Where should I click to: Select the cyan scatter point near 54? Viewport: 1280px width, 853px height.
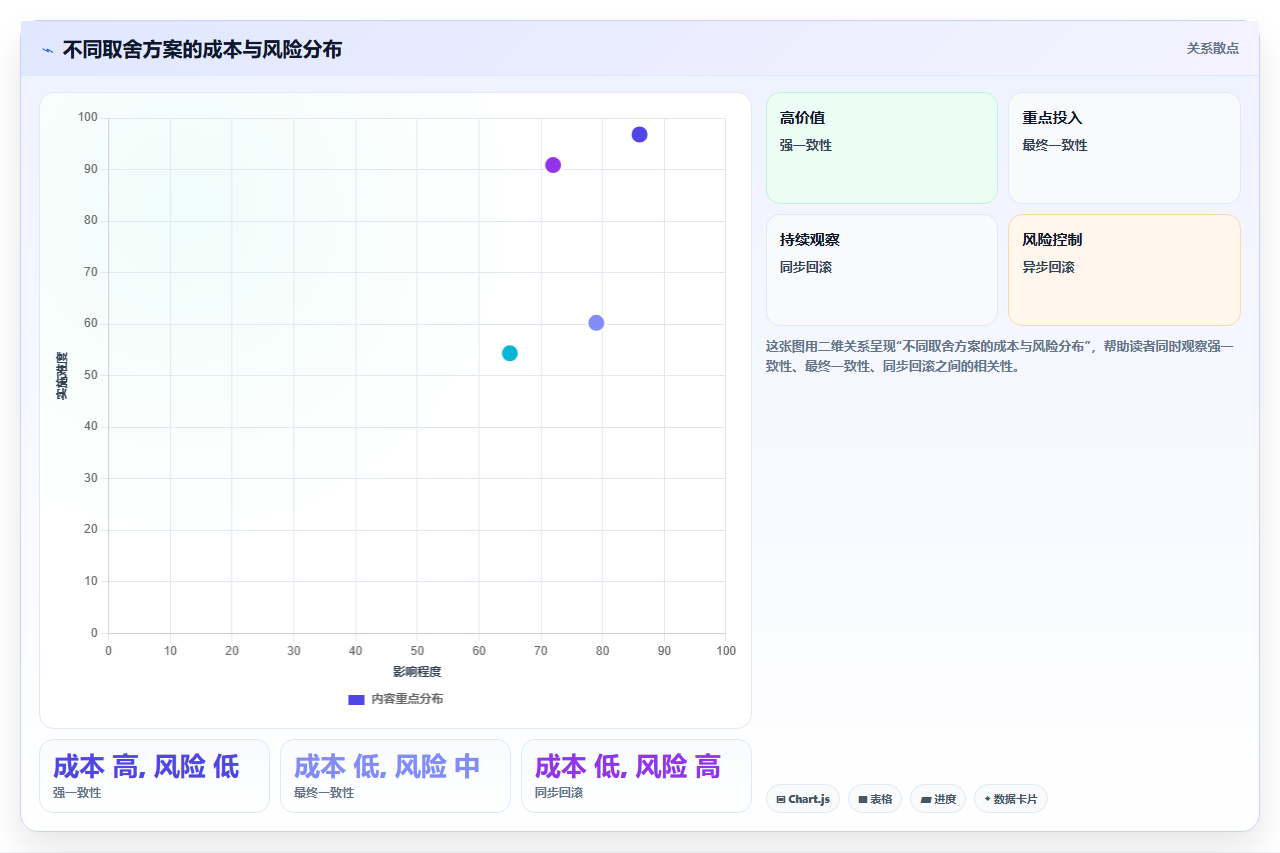tap(510, 353)
